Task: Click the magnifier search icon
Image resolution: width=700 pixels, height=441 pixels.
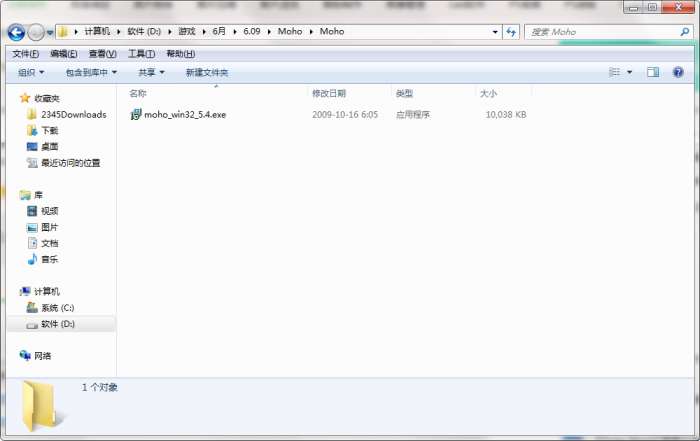Action: point(684,32)
